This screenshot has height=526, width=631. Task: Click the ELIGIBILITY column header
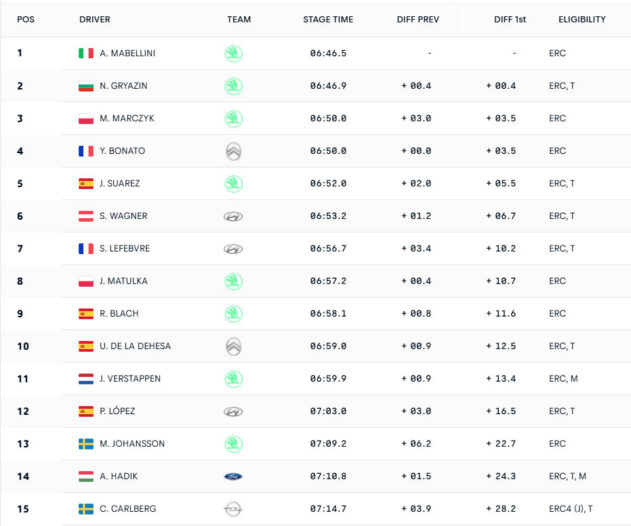tap(582, 19)
